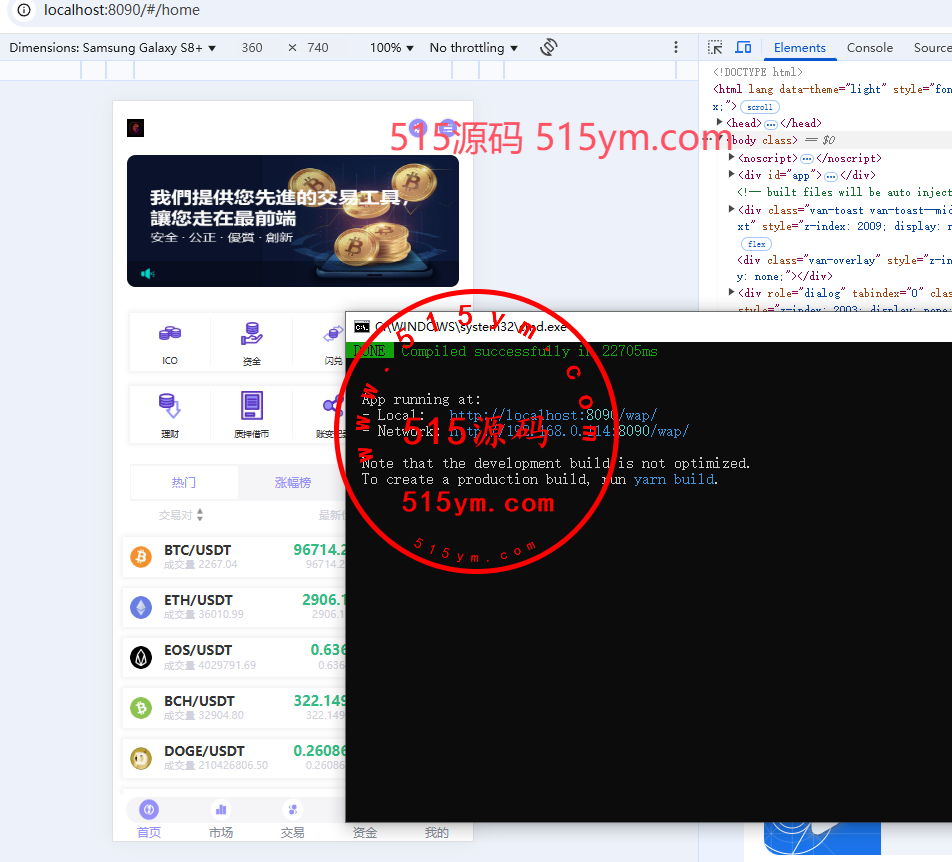This screenshot has width=952, height=862.
Task: Click the rotate device icon in toolbar
Action: point(548,47)
